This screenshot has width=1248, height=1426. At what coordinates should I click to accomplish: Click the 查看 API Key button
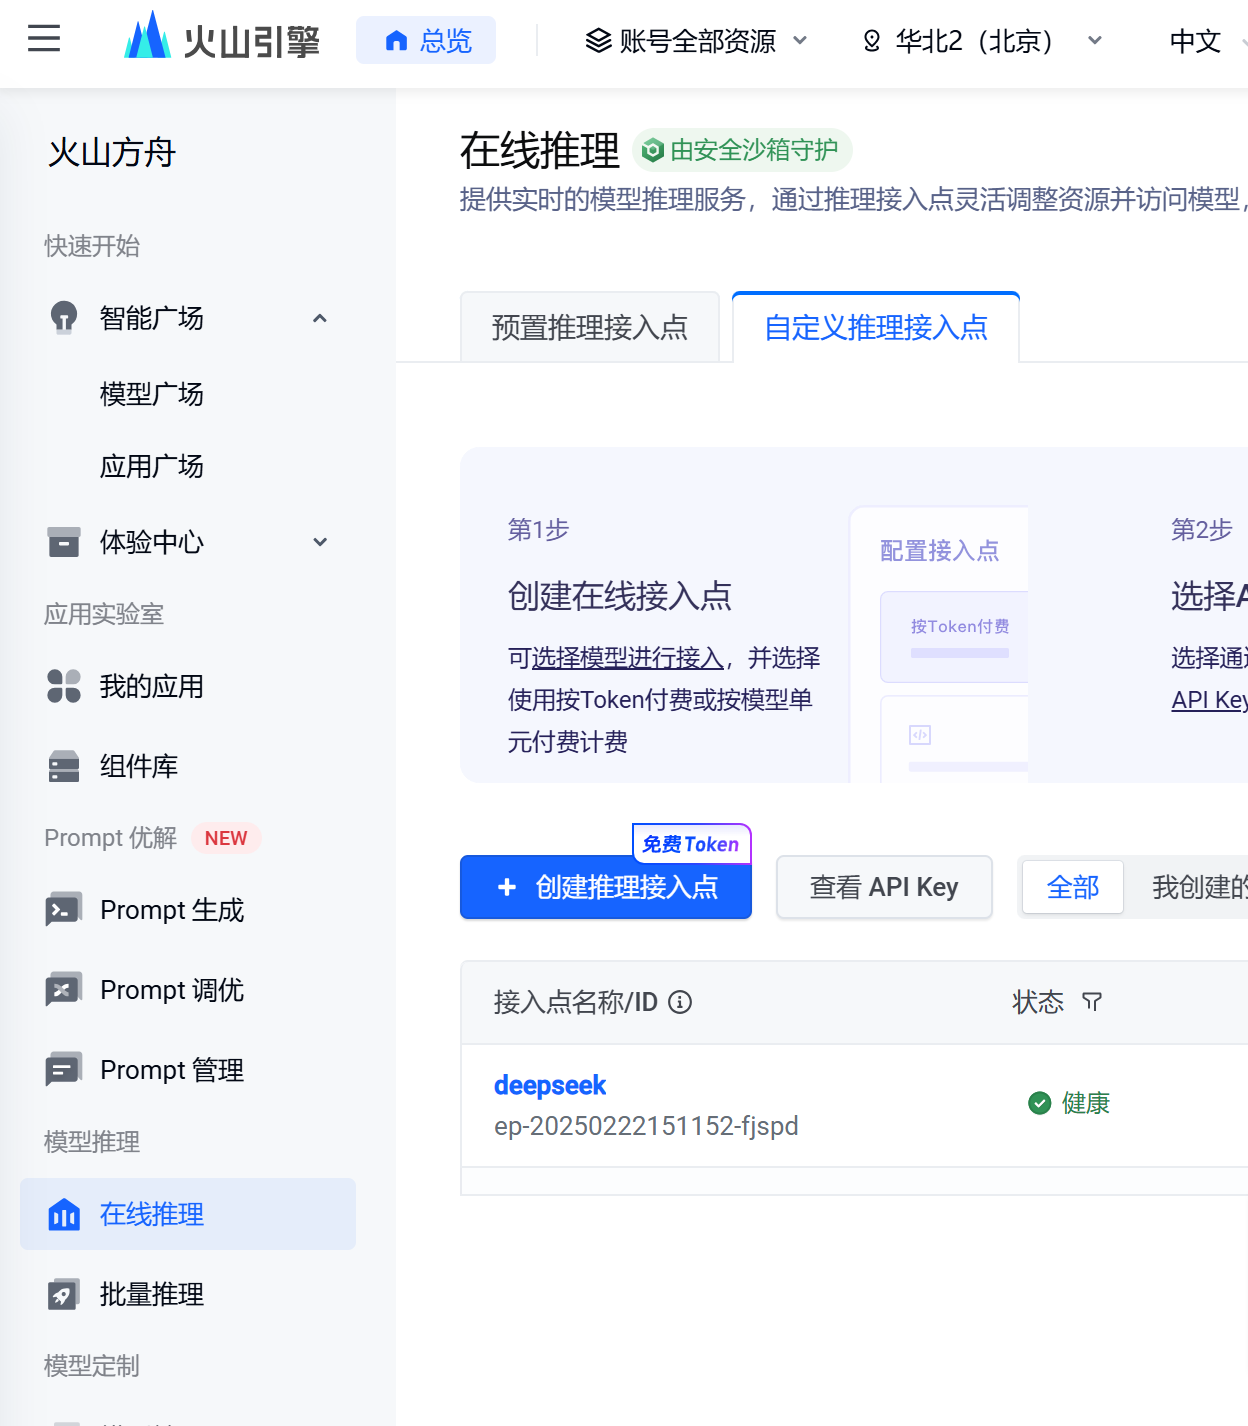point(884,887)
